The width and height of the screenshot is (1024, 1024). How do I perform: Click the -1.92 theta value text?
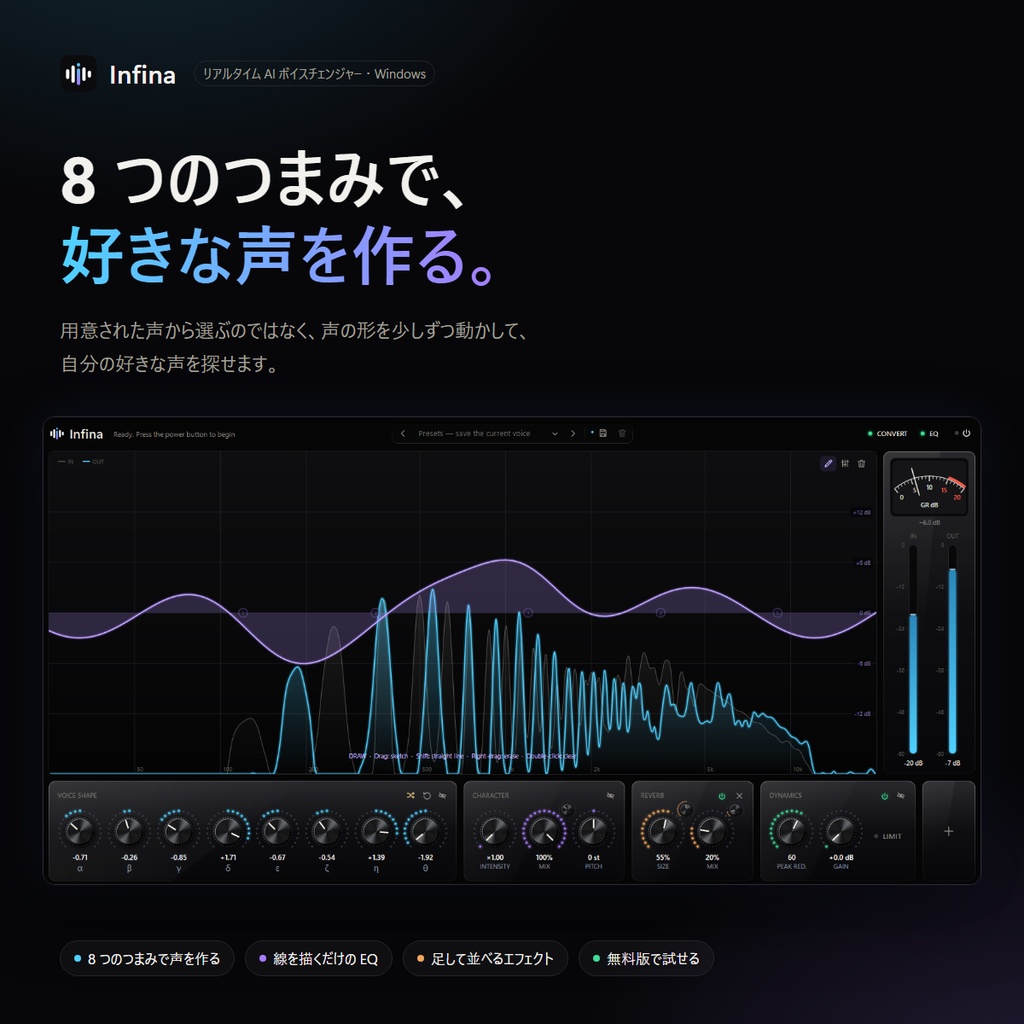pyautogui.click(x=425, y=857)
